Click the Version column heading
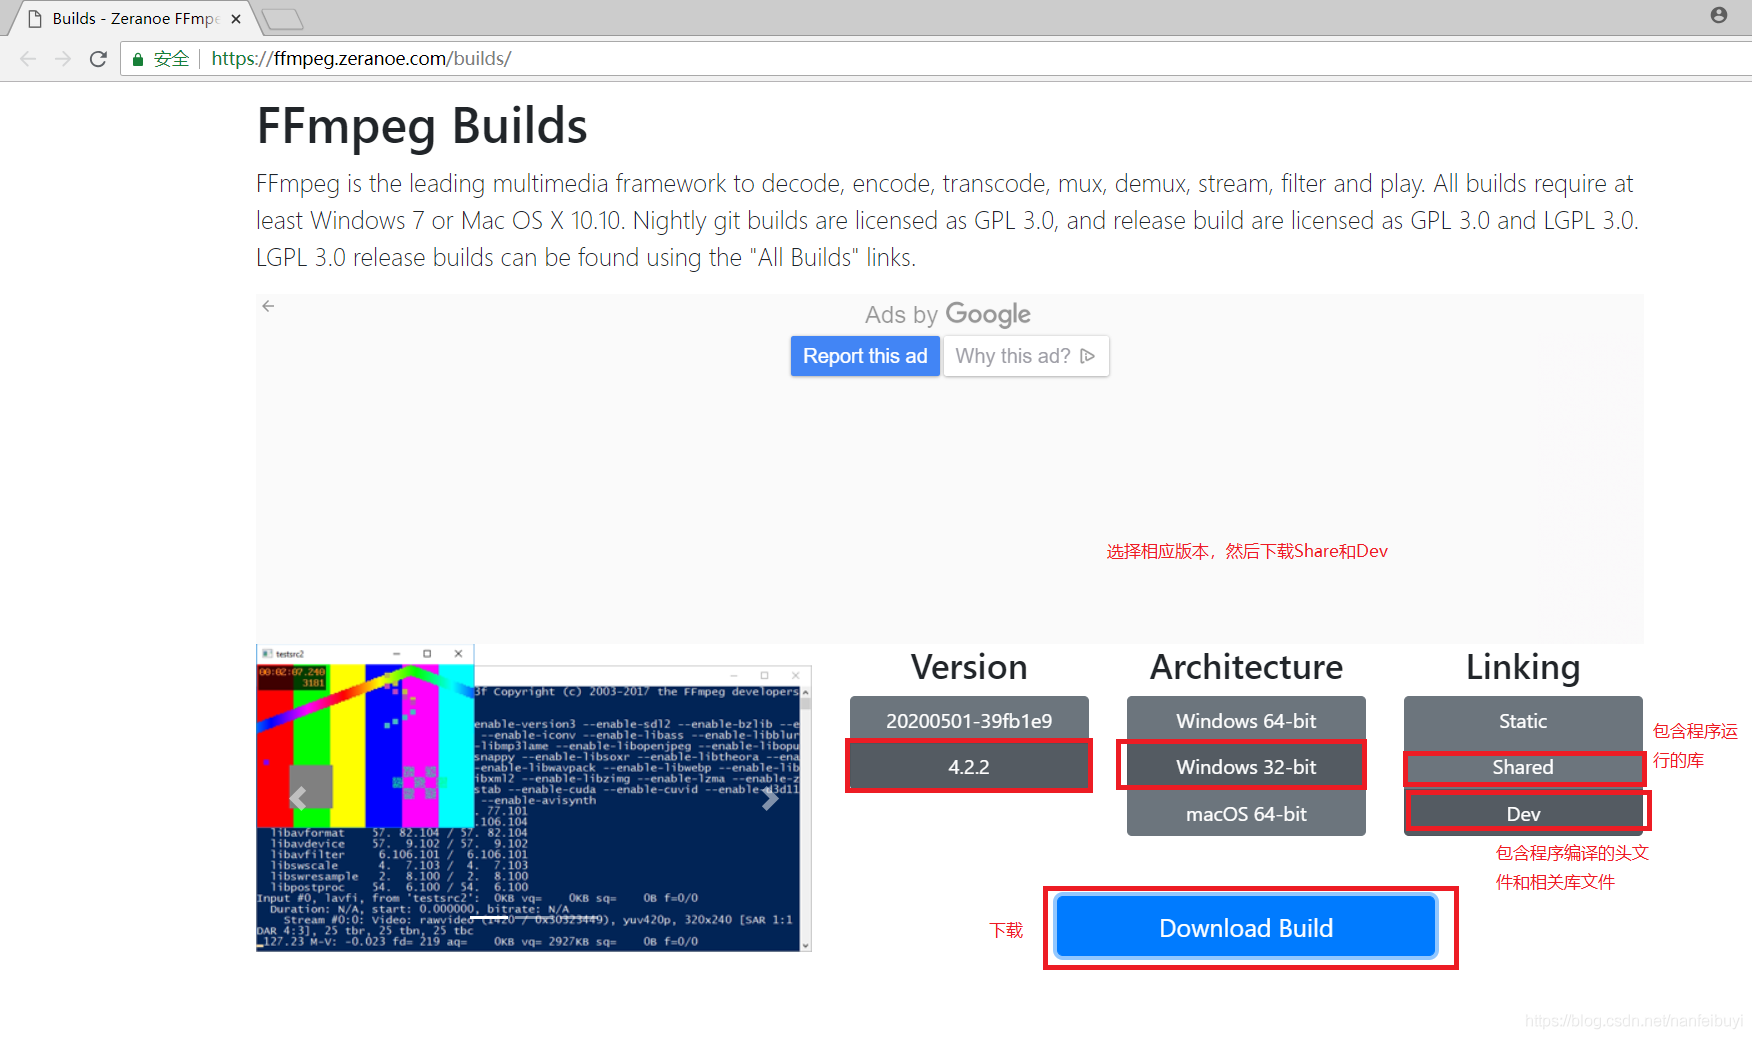This screenshot has width=1752, height=1039. 969,667
